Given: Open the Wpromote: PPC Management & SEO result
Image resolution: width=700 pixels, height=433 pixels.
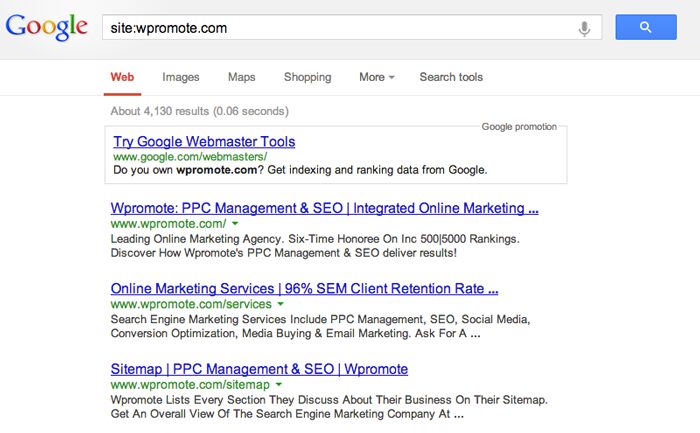Looking at the screenshot, I should [324, 209].
